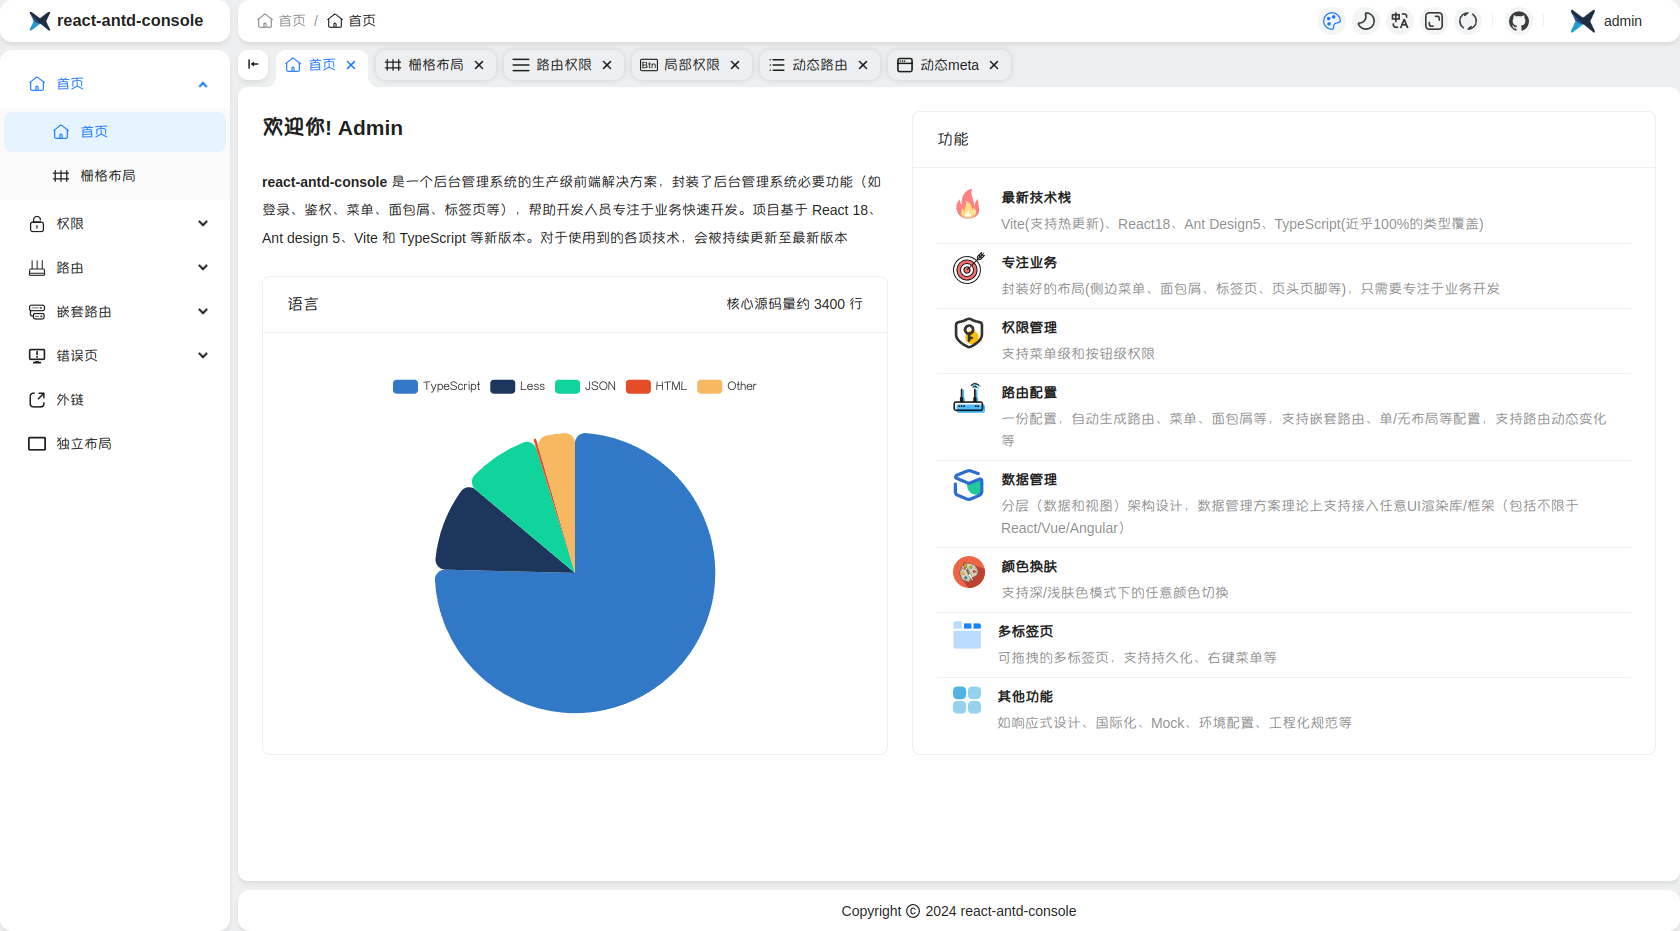Screen dimensions: 1680x931
Task: Expand the 错误页 sidebar menu
Action: (x=115, y=356)
